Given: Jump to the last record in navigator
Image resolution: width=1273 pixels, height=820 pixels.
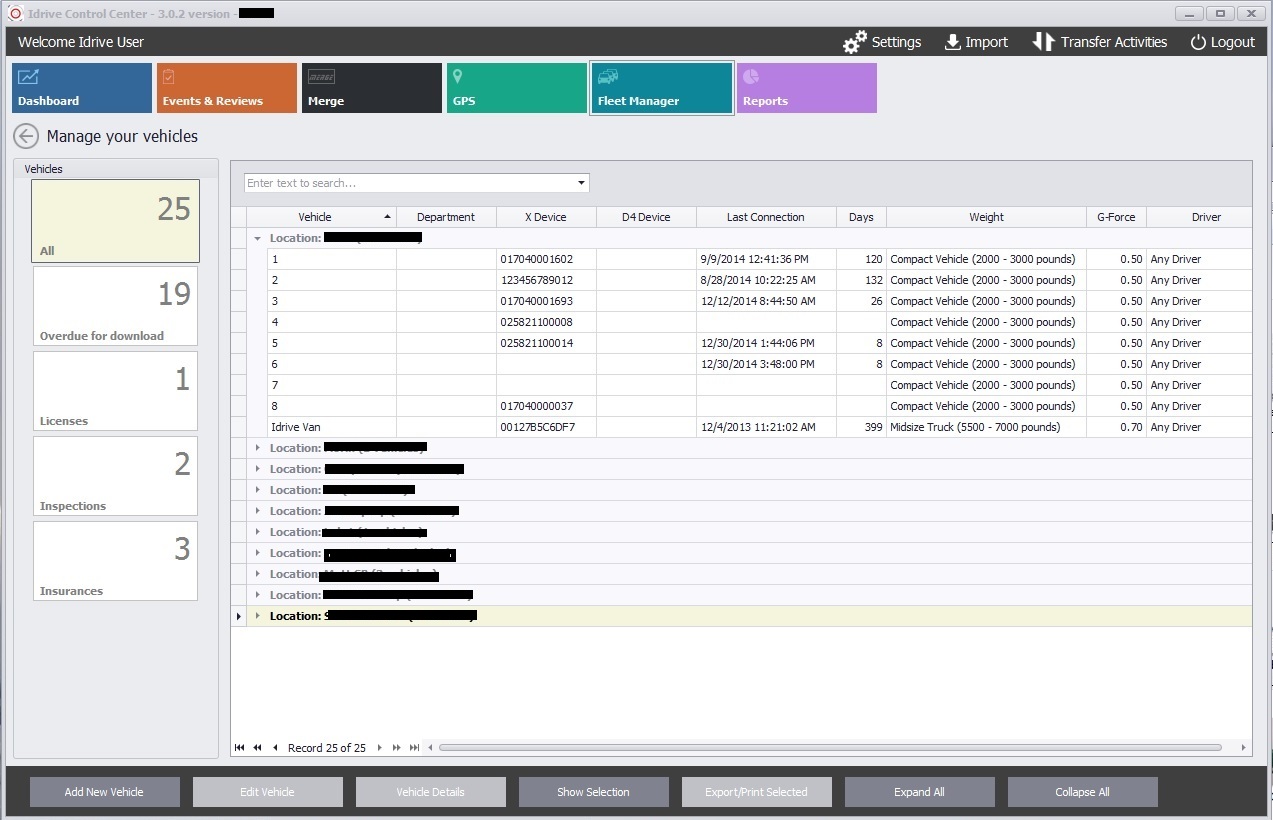Looking at the screenshot, I should click(414, 748).
